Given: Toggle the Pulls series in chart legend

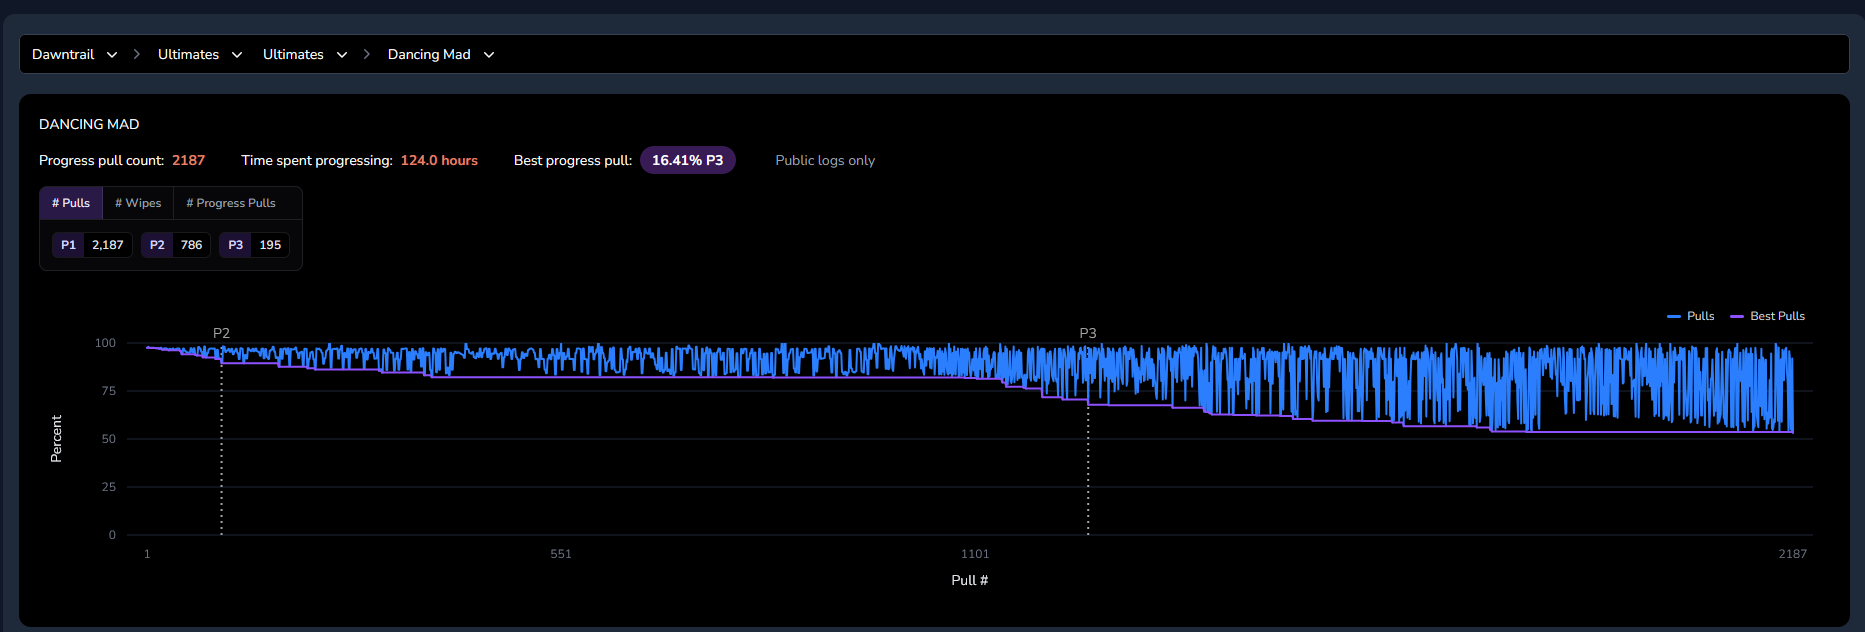Looking at the screenshot, I should [x=1691, y=316].
